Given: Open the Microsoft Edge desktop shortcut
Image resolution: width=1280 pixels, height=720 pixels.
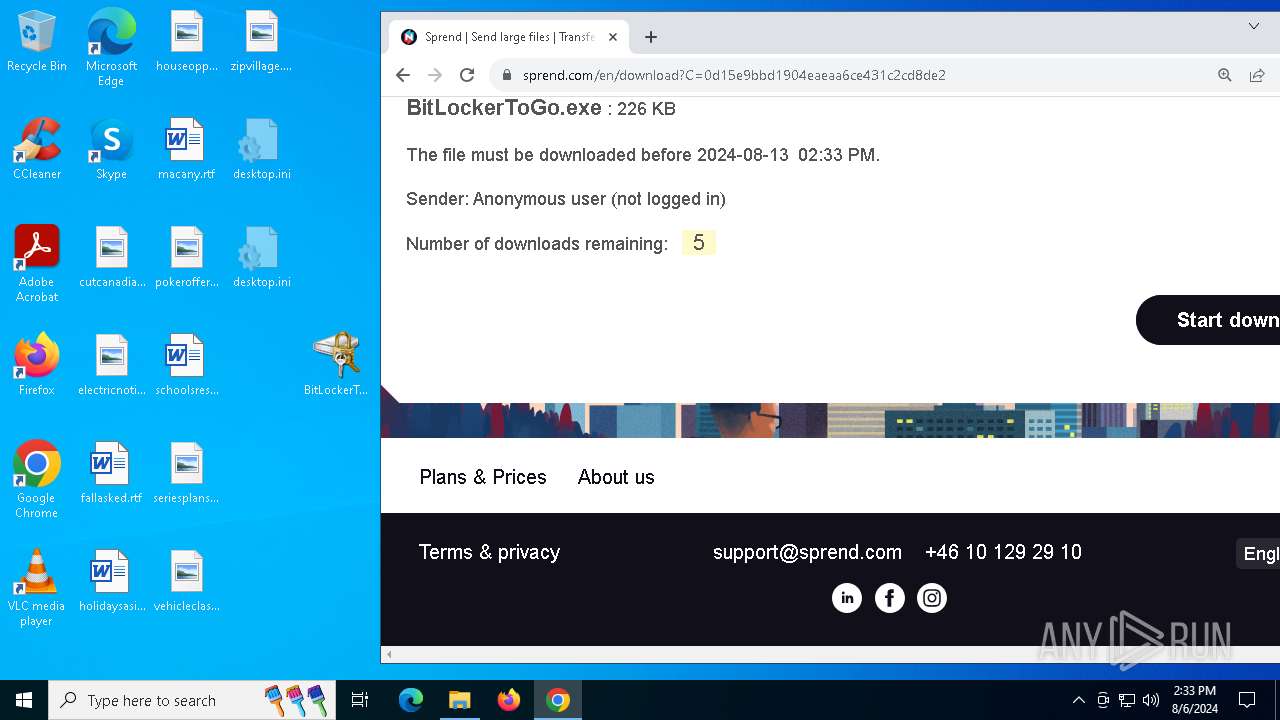Looking at the screenshot, I should 111,47.
